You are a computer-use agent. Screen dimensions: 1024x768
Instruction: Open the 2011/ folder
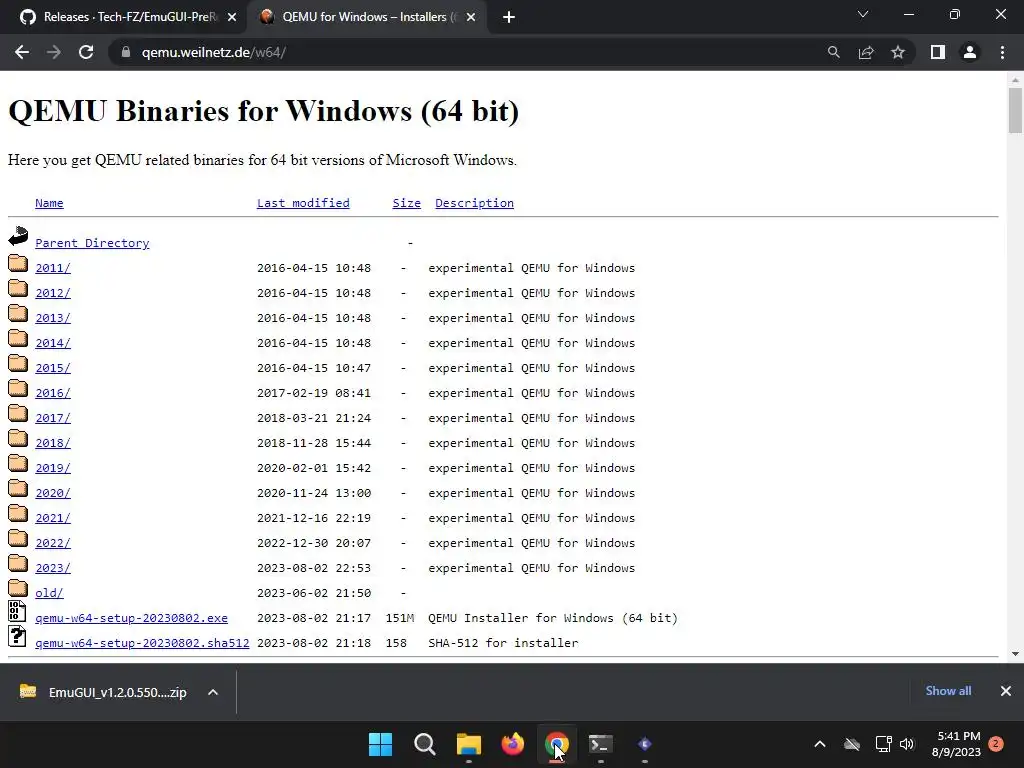(53, 268)
